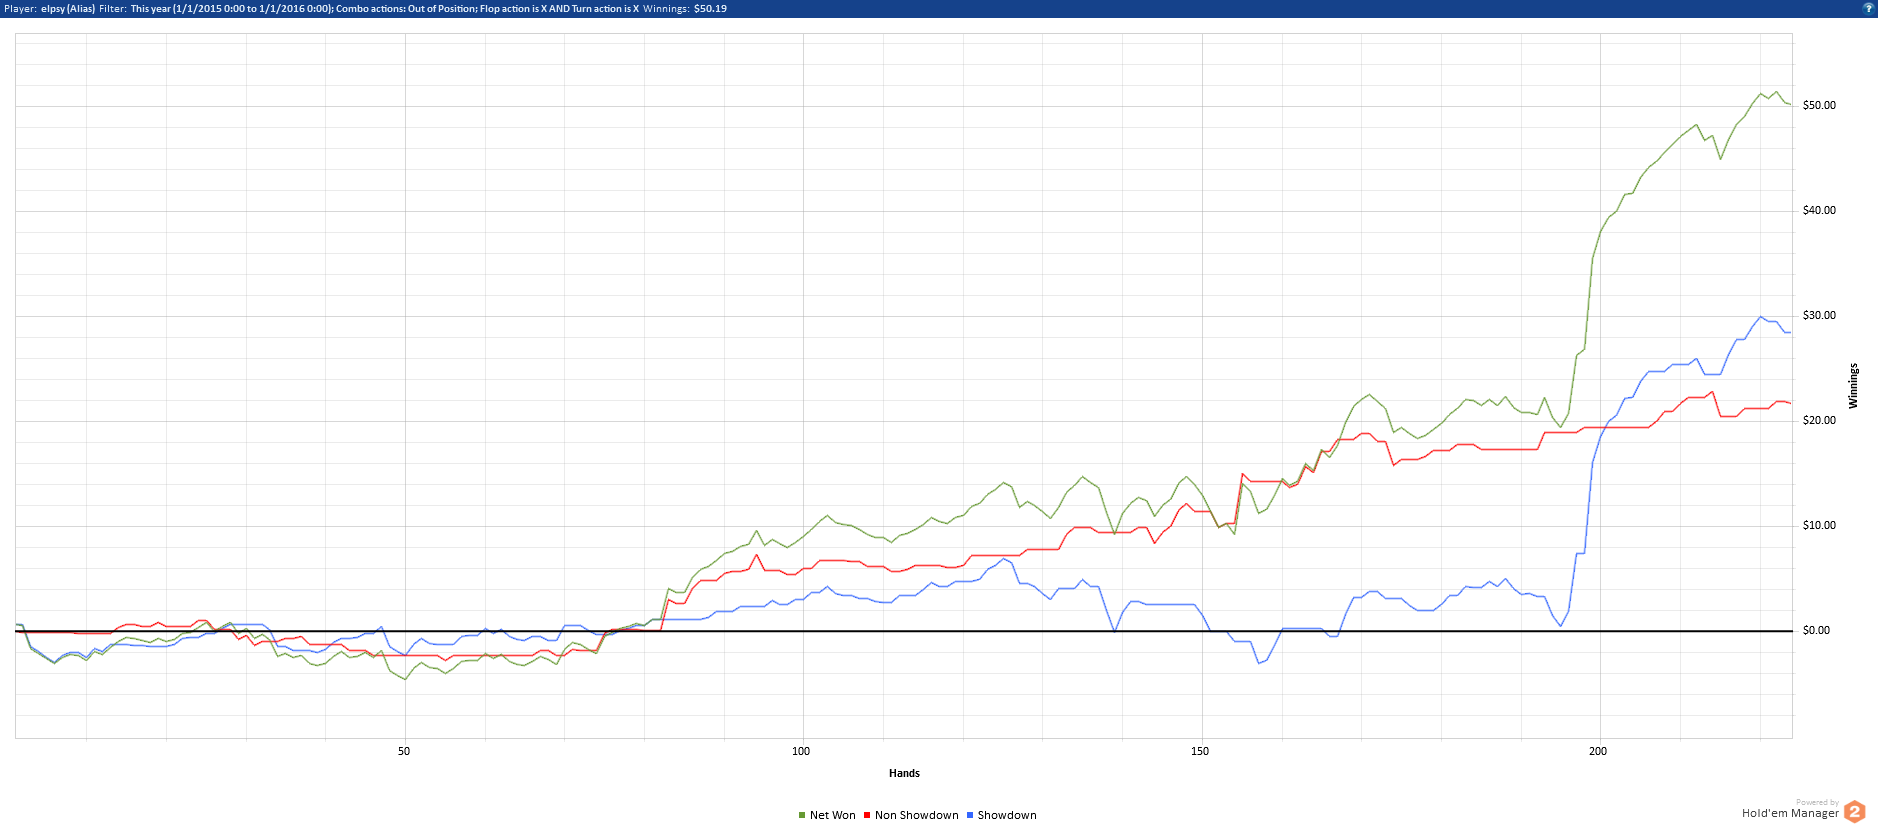Screen dimensions: 1878x828
Task: Open the help question mark icon
Action: point(1867,8)
